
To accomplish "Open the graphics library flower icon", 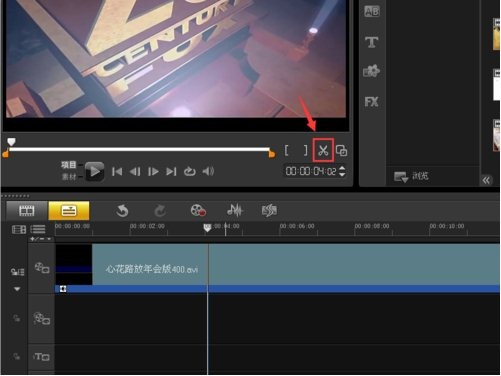I will [x=371, y=71].
